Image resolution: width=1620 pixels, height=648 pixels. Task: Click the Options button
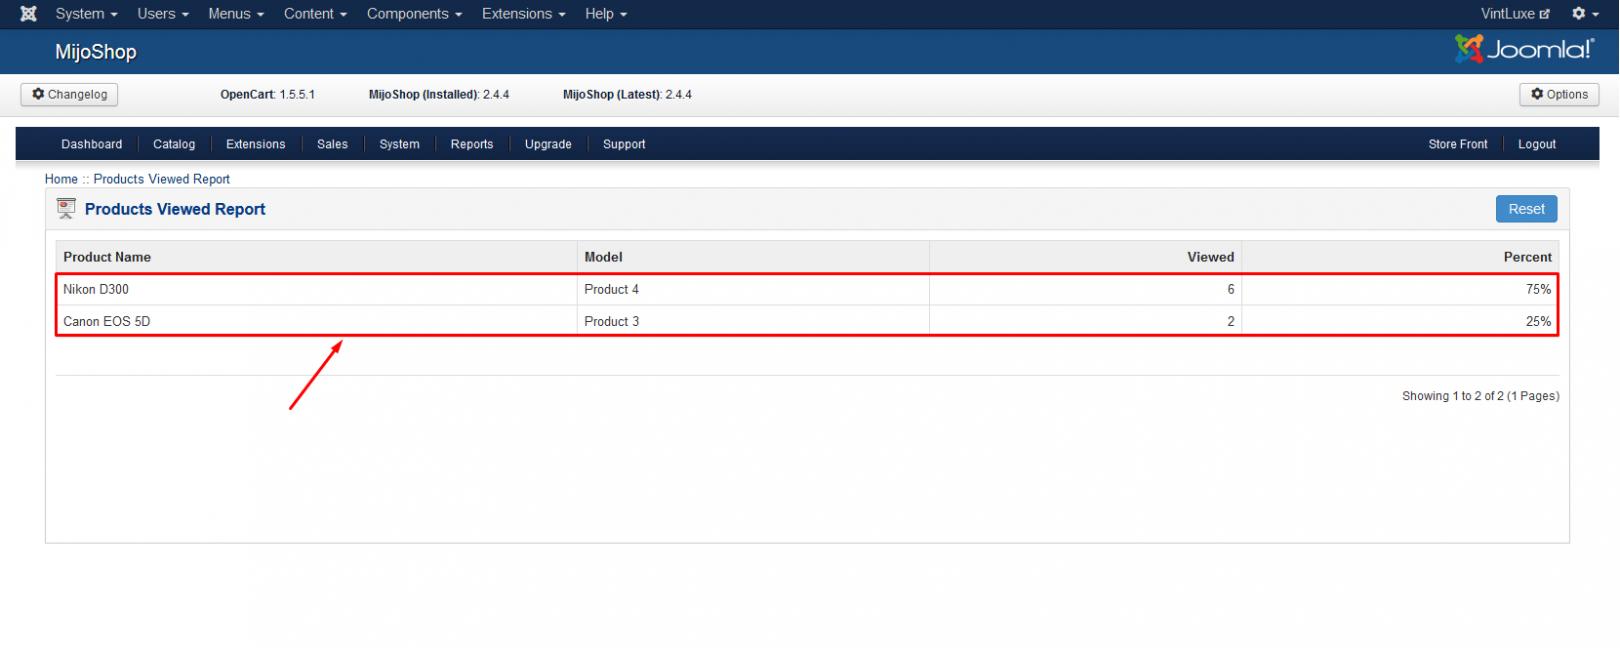pyautogui.click(x=1559, y=94)
